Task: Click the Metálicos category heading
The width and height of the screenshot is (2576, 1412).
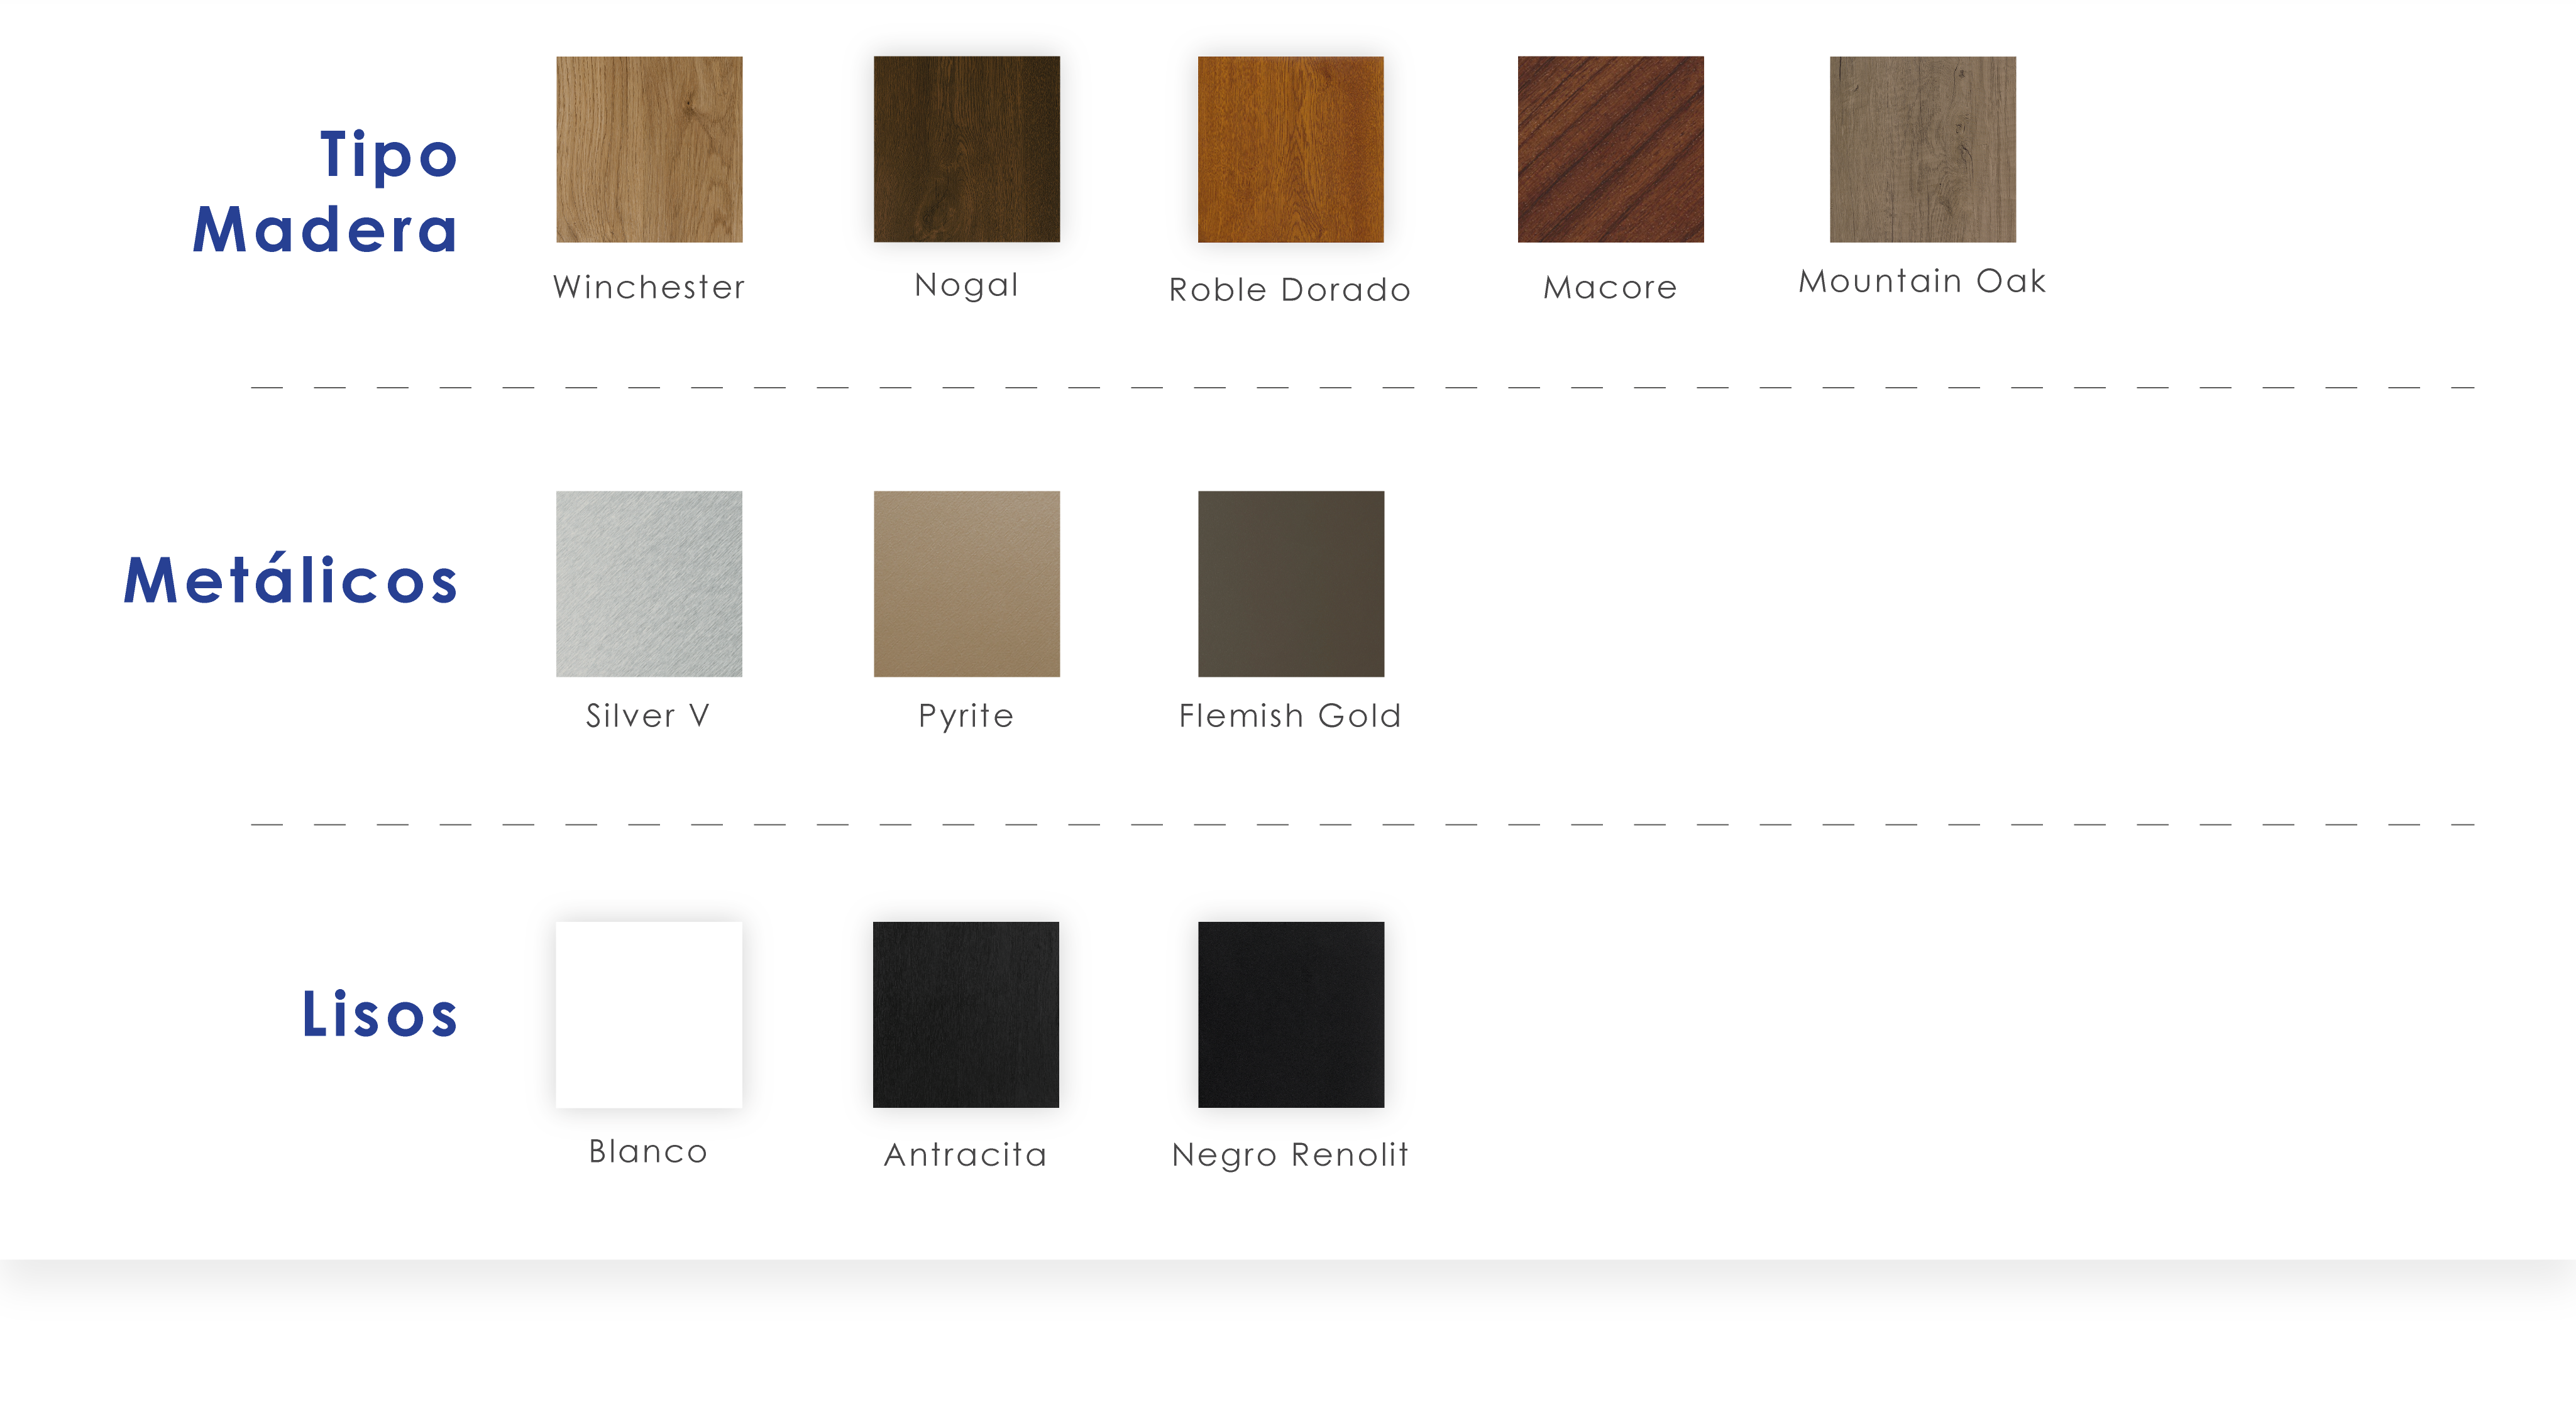Action: 291,580
